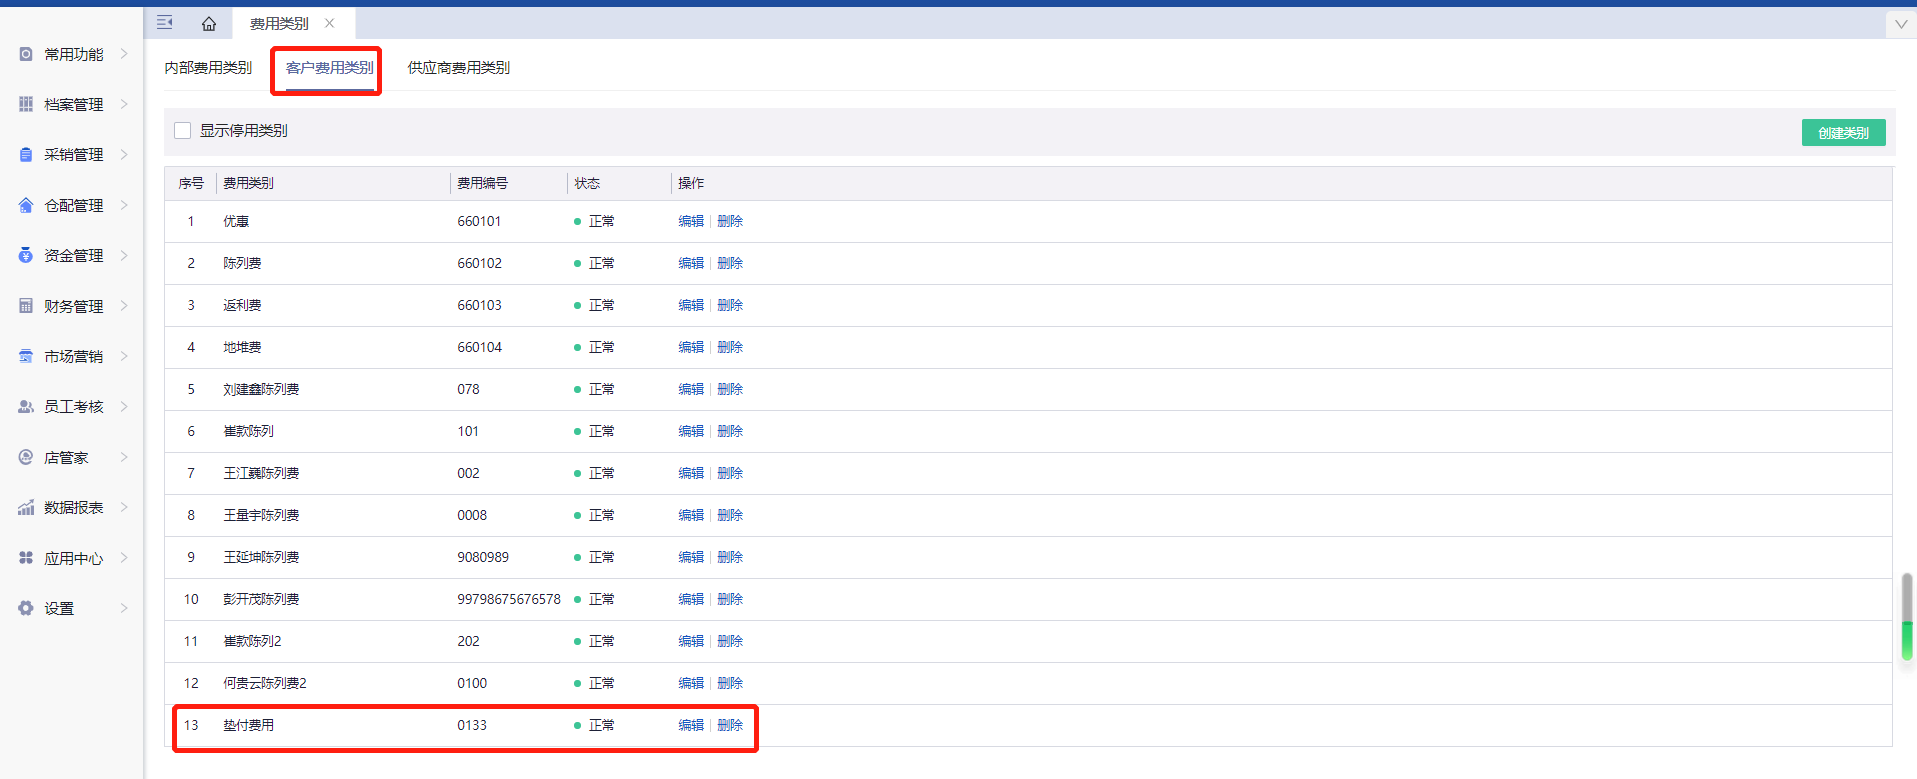Expand the 采销管理 menu chevron

pos(124,154)
